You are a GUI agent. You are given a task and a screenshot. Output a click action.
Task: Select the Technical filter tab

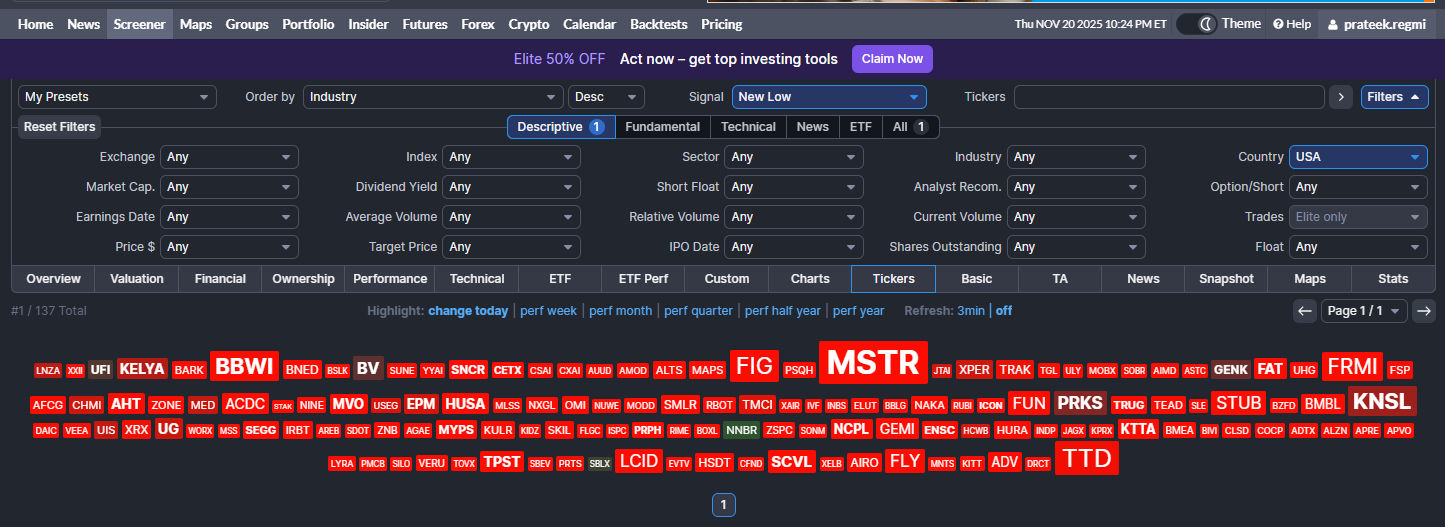coord(748,127)
